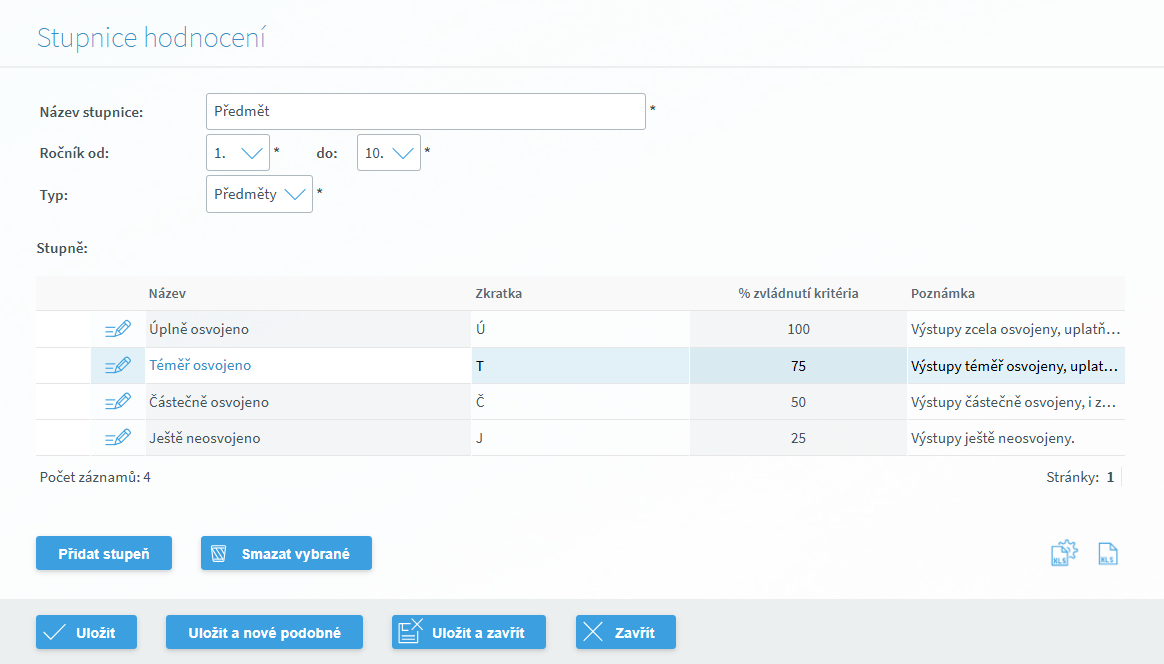Edit the Úplně osvojeno row
This screenshot has width=1164, height=664.
click(x=118, y=329)
